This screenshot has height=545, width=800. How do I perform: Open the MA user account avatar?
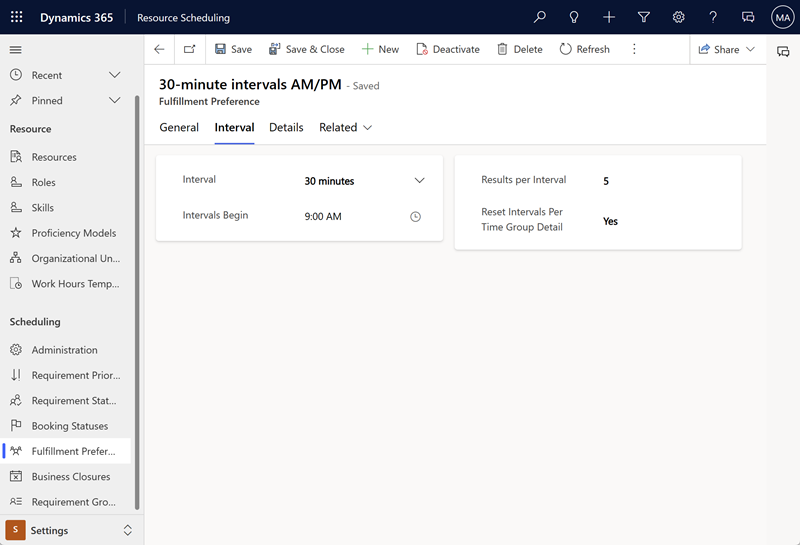[x=783, y=17]
